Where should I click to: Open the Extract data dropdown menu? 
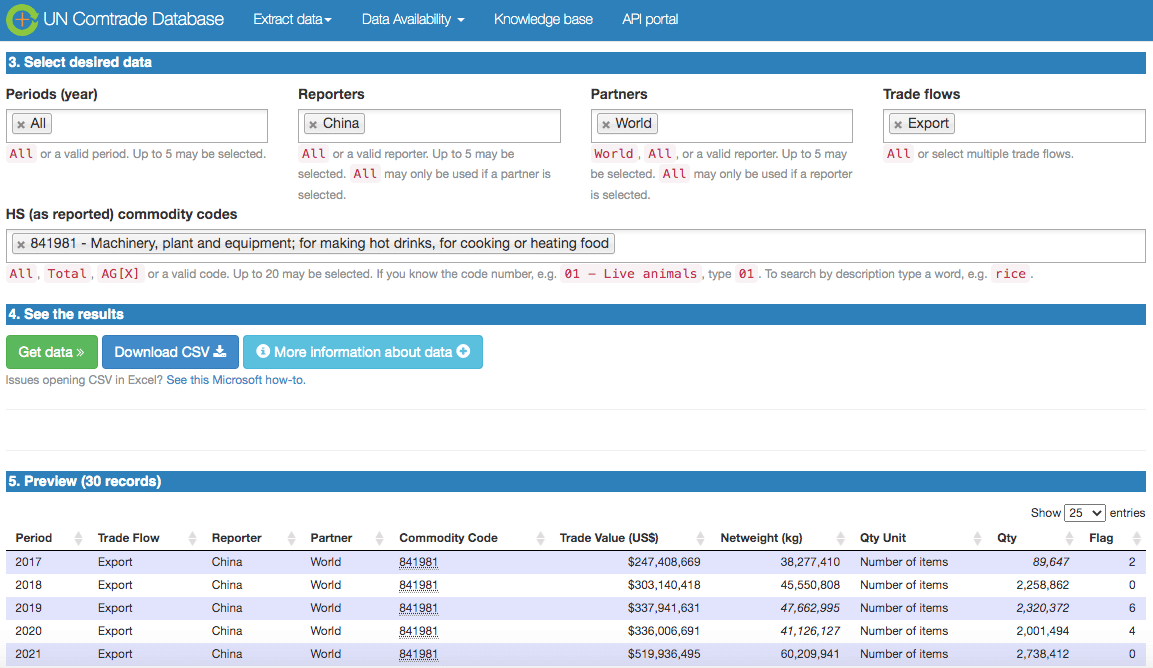292,19
